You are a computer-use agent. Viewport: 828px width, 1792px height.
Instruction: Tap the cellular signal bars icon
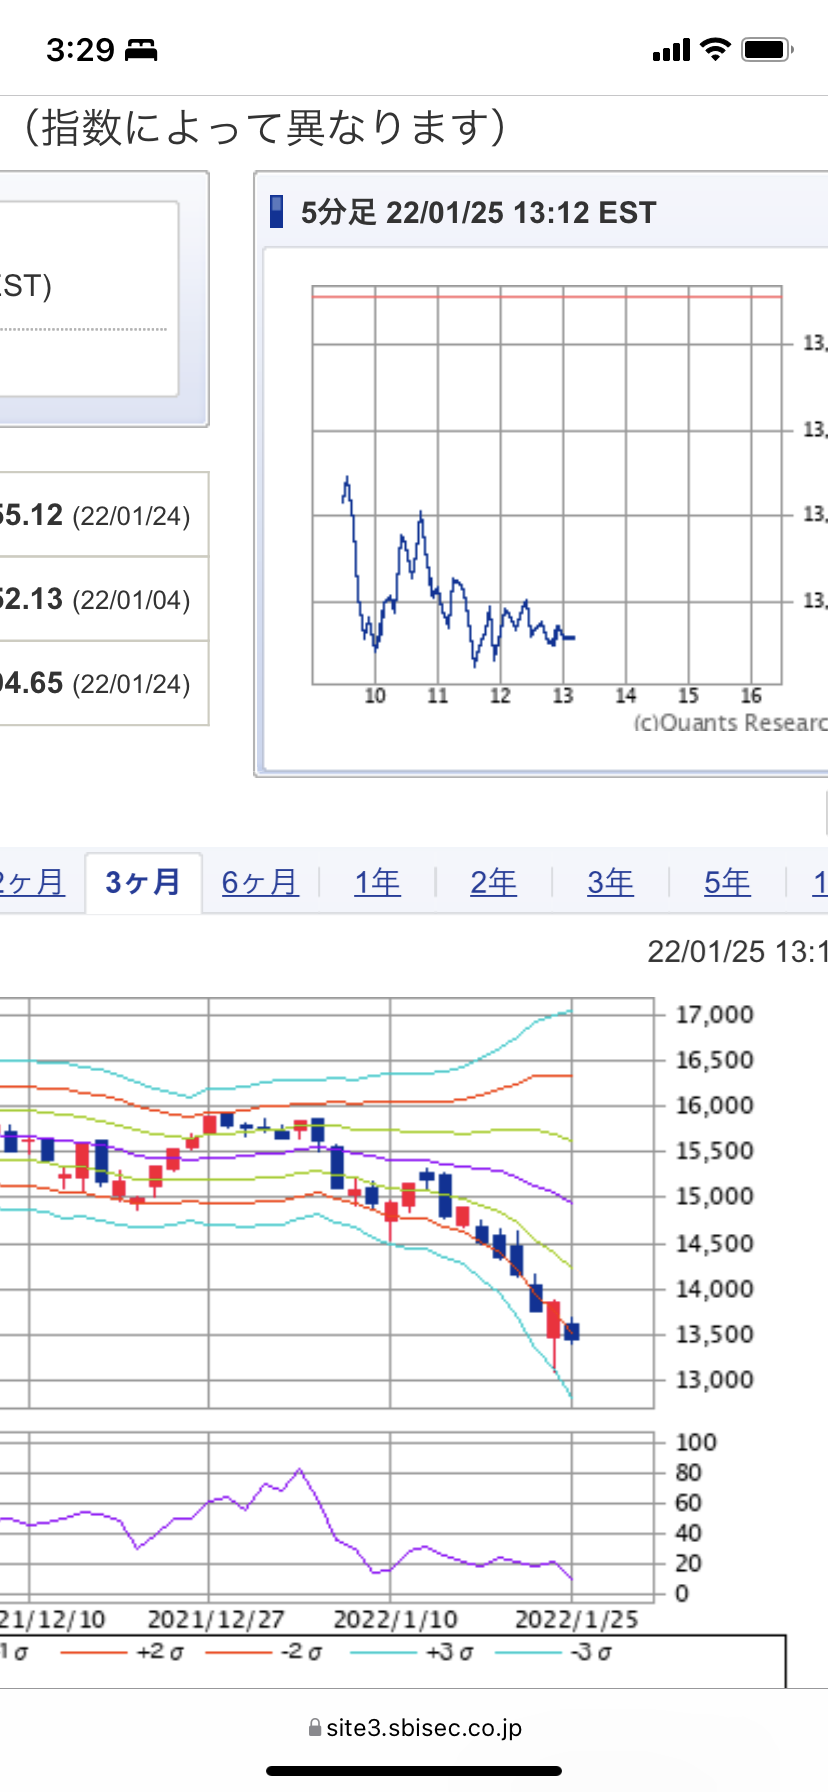[x=671, y=50]
